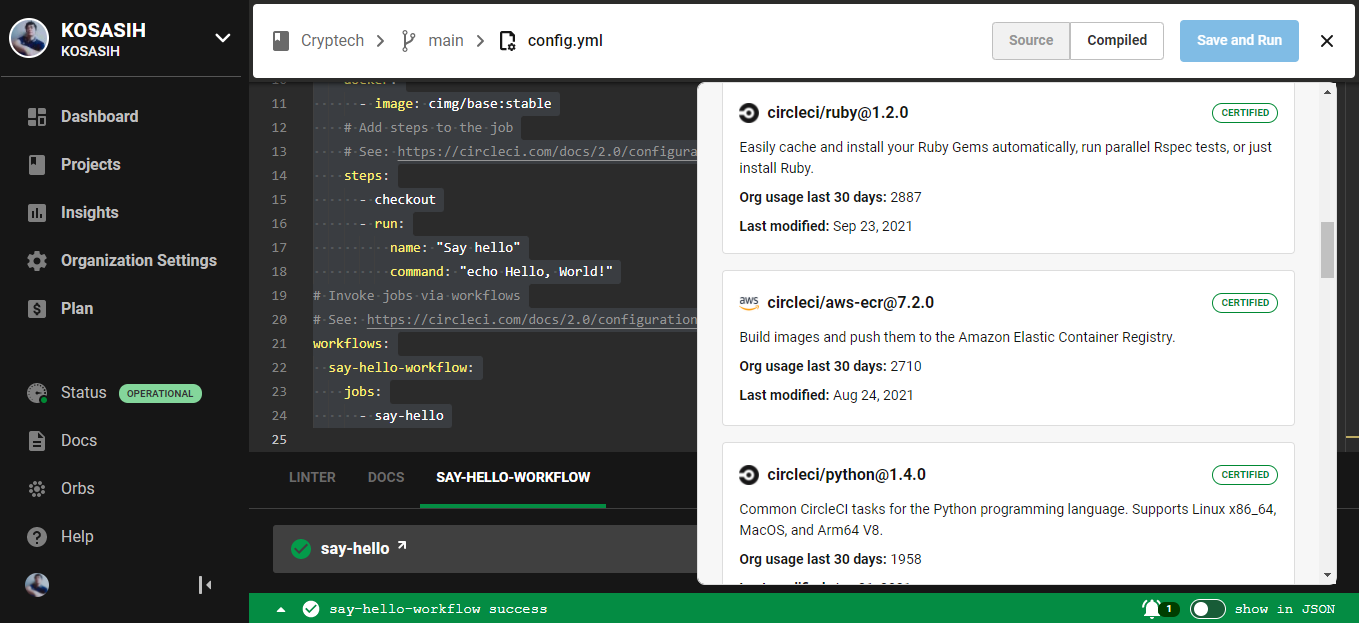This screenshot has width=1359, height=623.
Task: Toggle show in JSON switch
Action: [1208, 609]
